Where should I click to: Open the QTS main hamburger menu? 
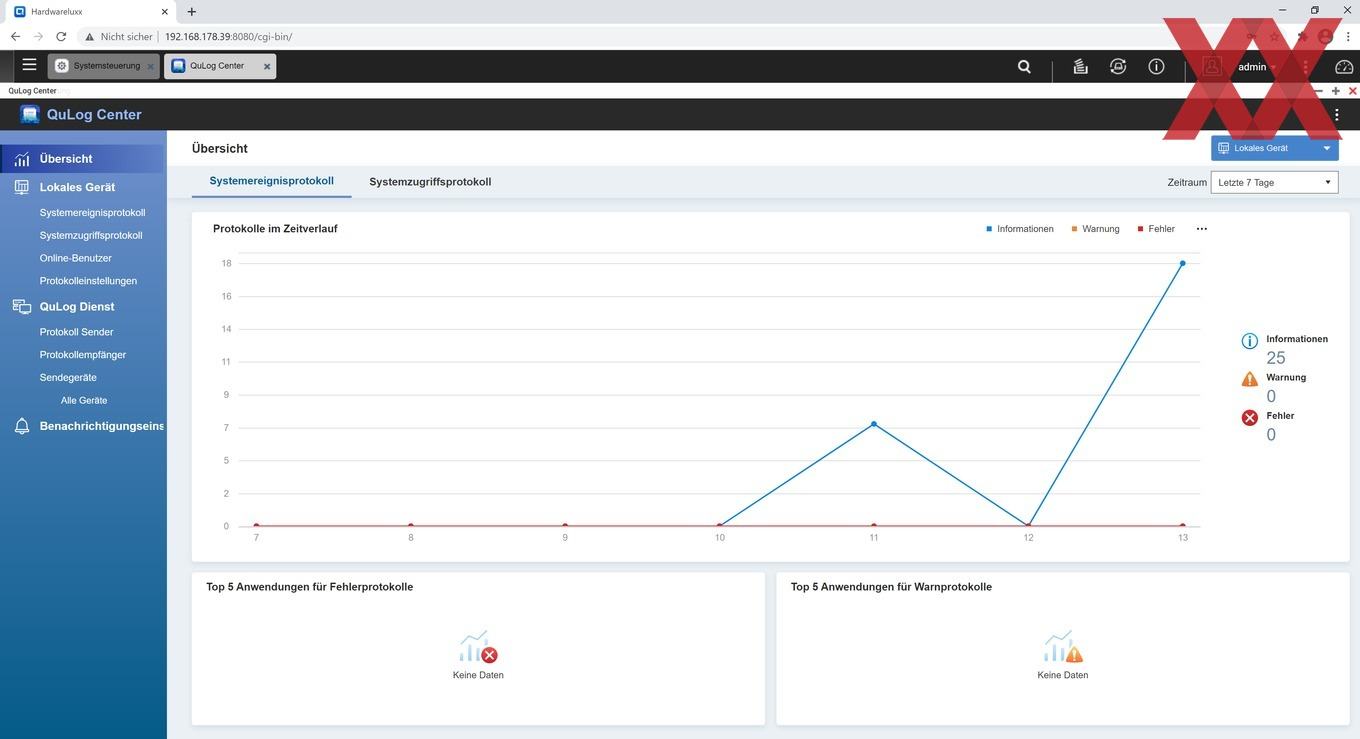click(29, 65)
